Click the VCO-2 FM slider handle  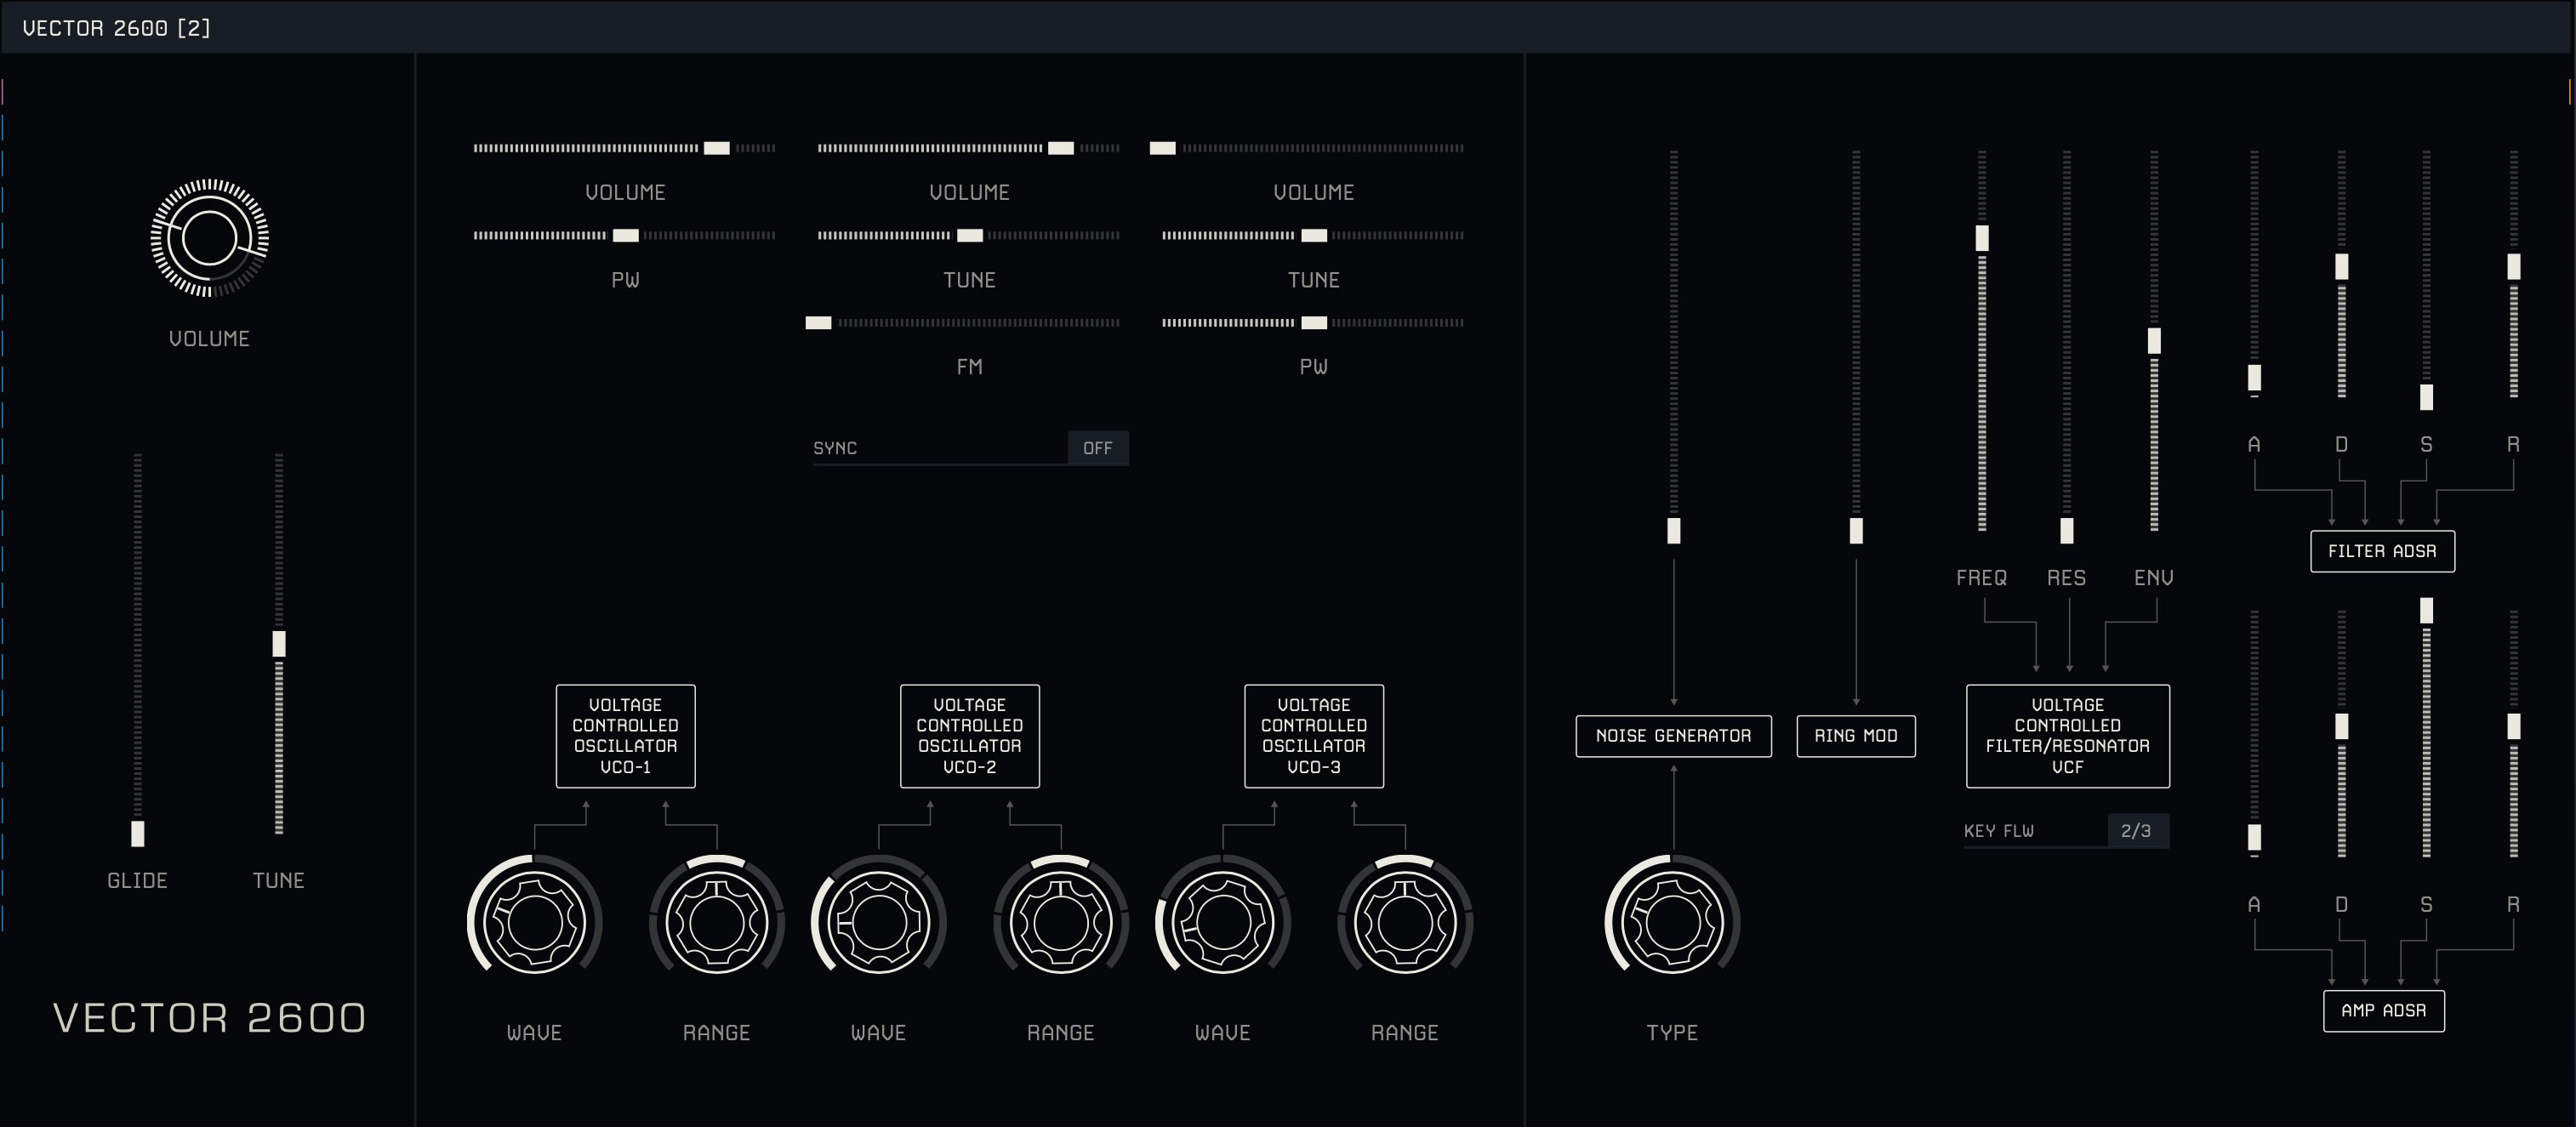tap(818, 323)
